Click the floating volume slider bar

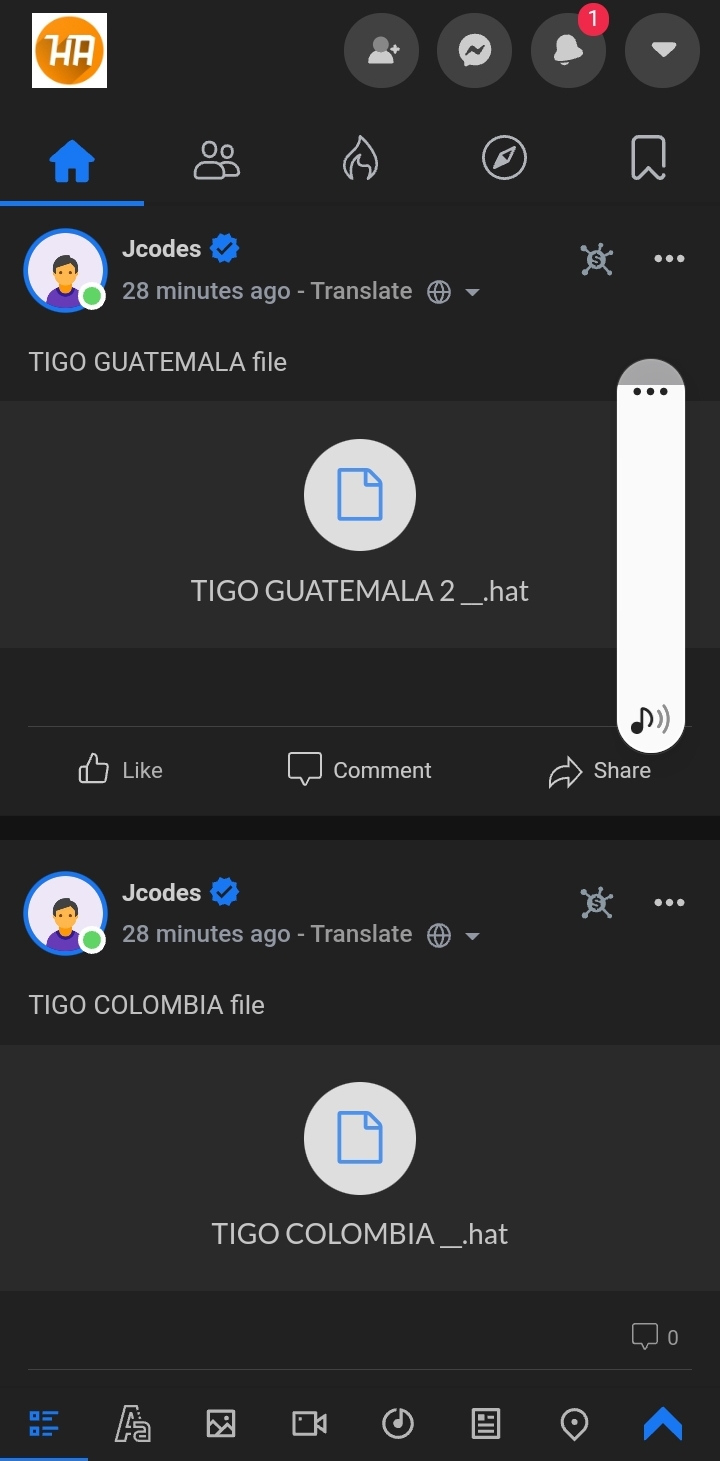[650, 550]
